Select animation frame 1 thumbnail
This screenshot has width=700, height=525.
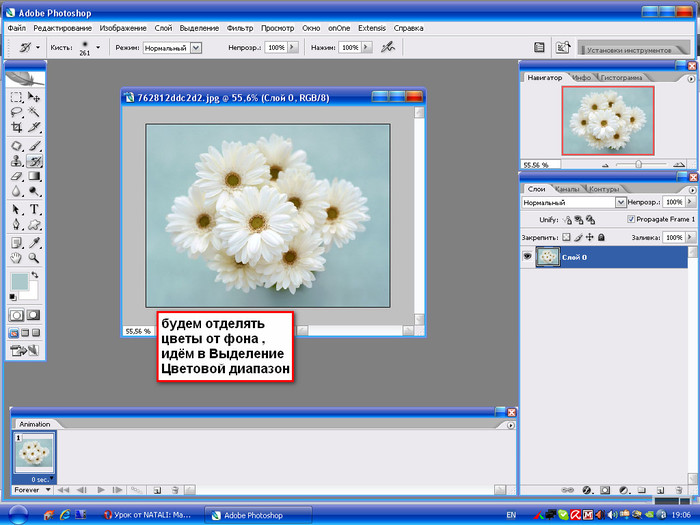34,452
